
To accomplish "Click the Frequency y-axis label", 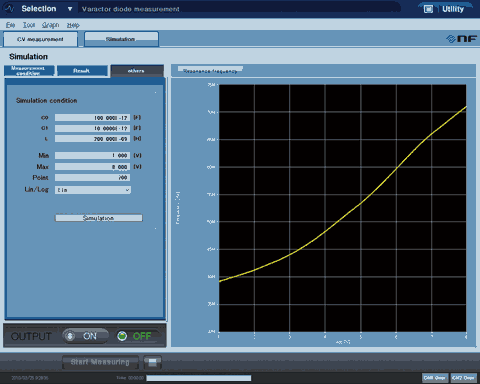I will [178, 208].
